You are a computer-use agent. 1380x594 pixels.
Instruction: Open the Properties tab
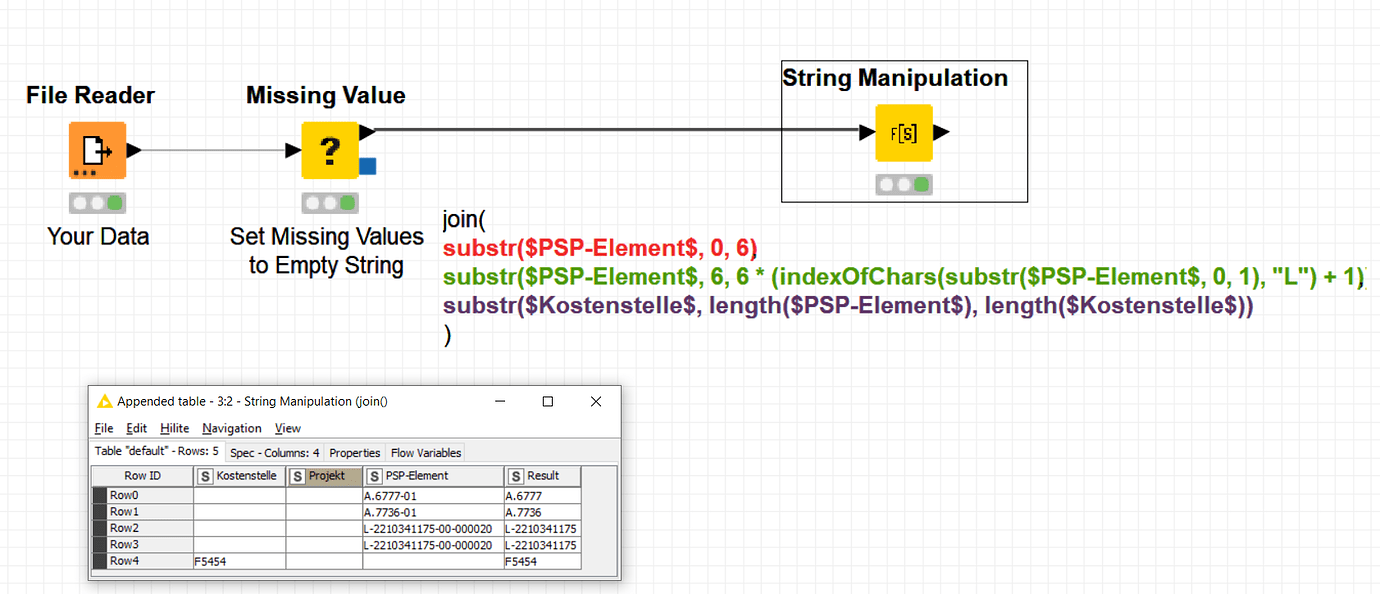pyautogui.click(x=354, y=452)
